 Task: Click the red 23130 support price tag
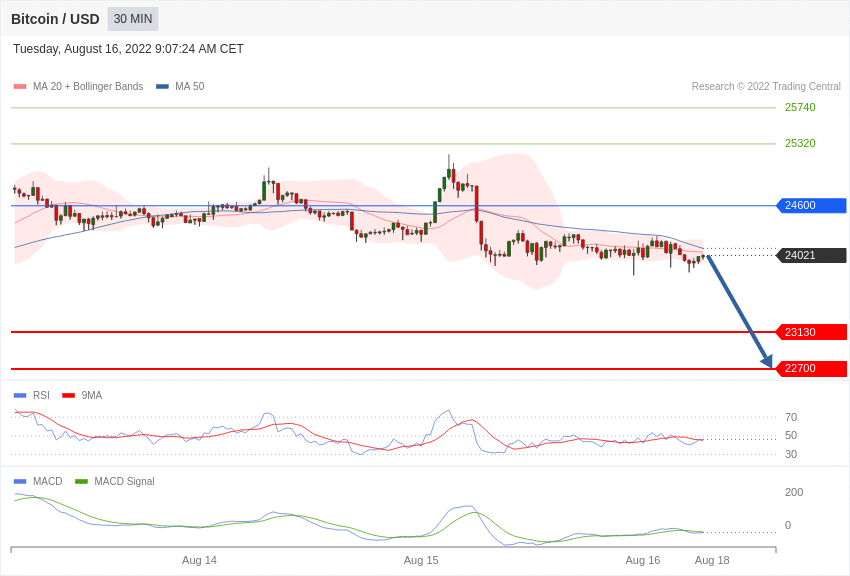[x=811, y=332]
